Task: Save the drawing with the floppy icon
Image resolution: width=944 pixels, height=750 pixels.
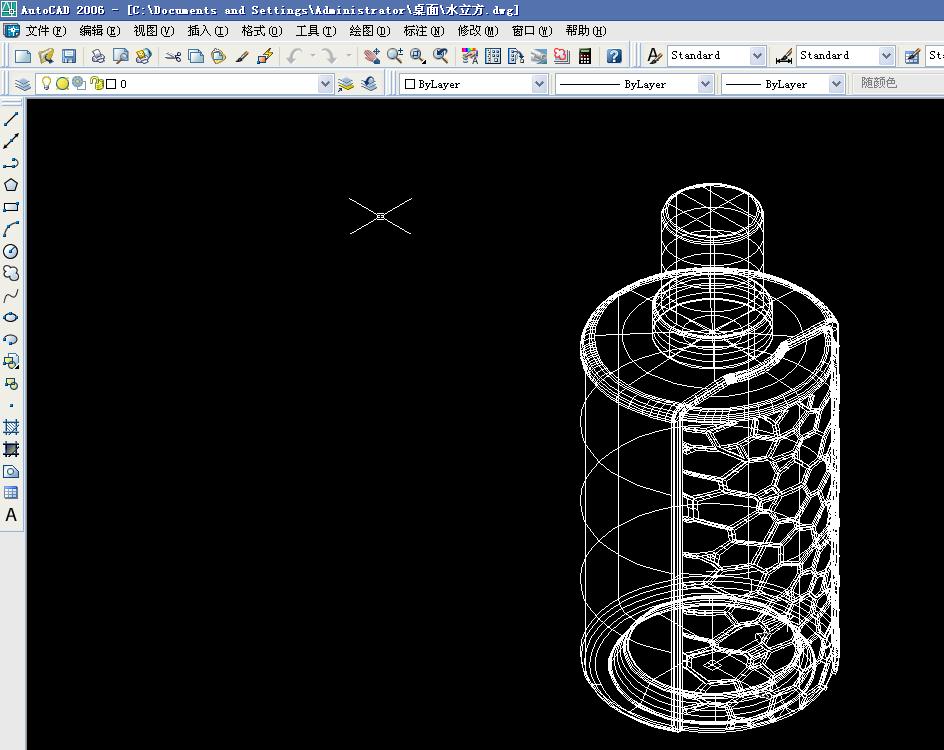Action: click(x=69, y=56)
